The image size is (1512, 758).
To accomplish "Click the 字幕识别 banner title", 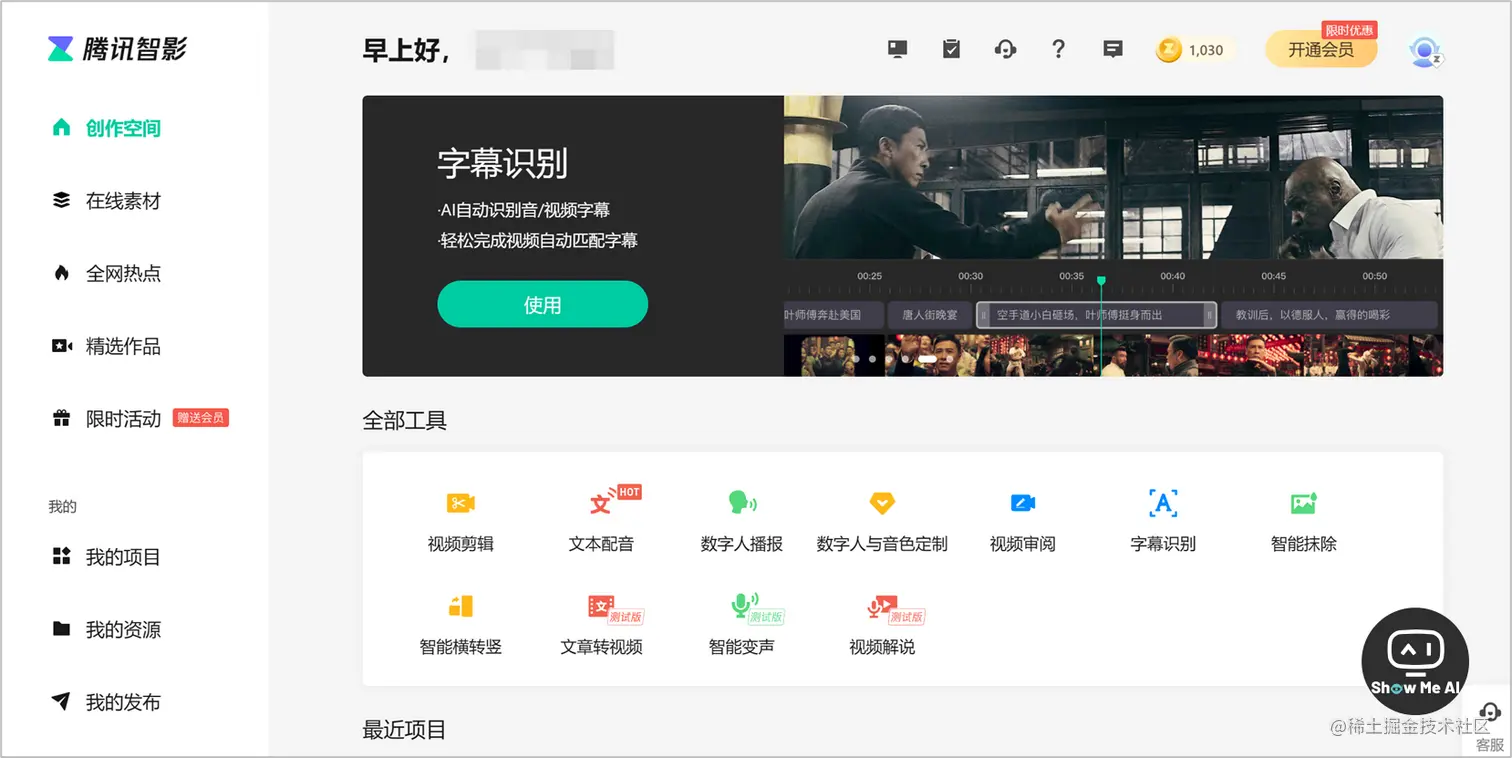I will (x=502, y=164).
